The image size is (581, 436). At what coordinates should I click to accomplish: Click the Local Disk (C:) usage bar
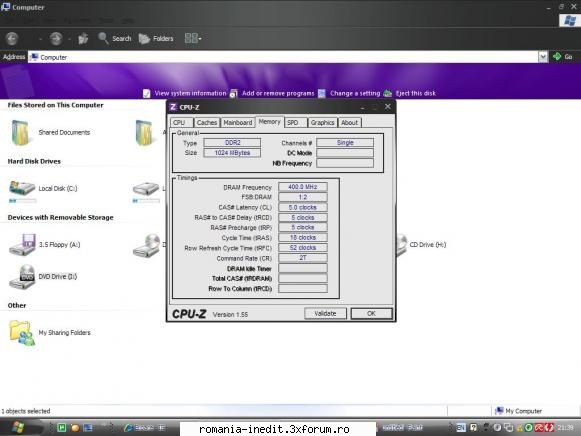[23, 201]
